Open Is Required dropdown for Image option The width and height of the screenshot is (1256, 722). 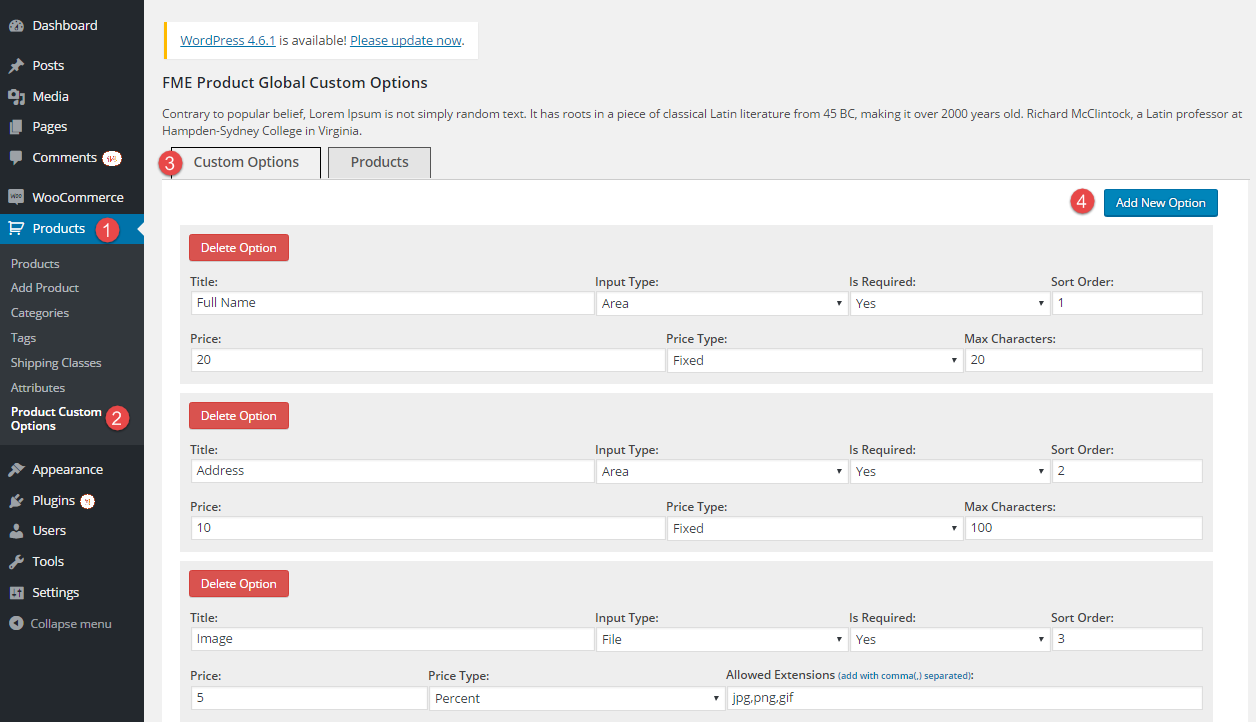(x=949, y=639)
